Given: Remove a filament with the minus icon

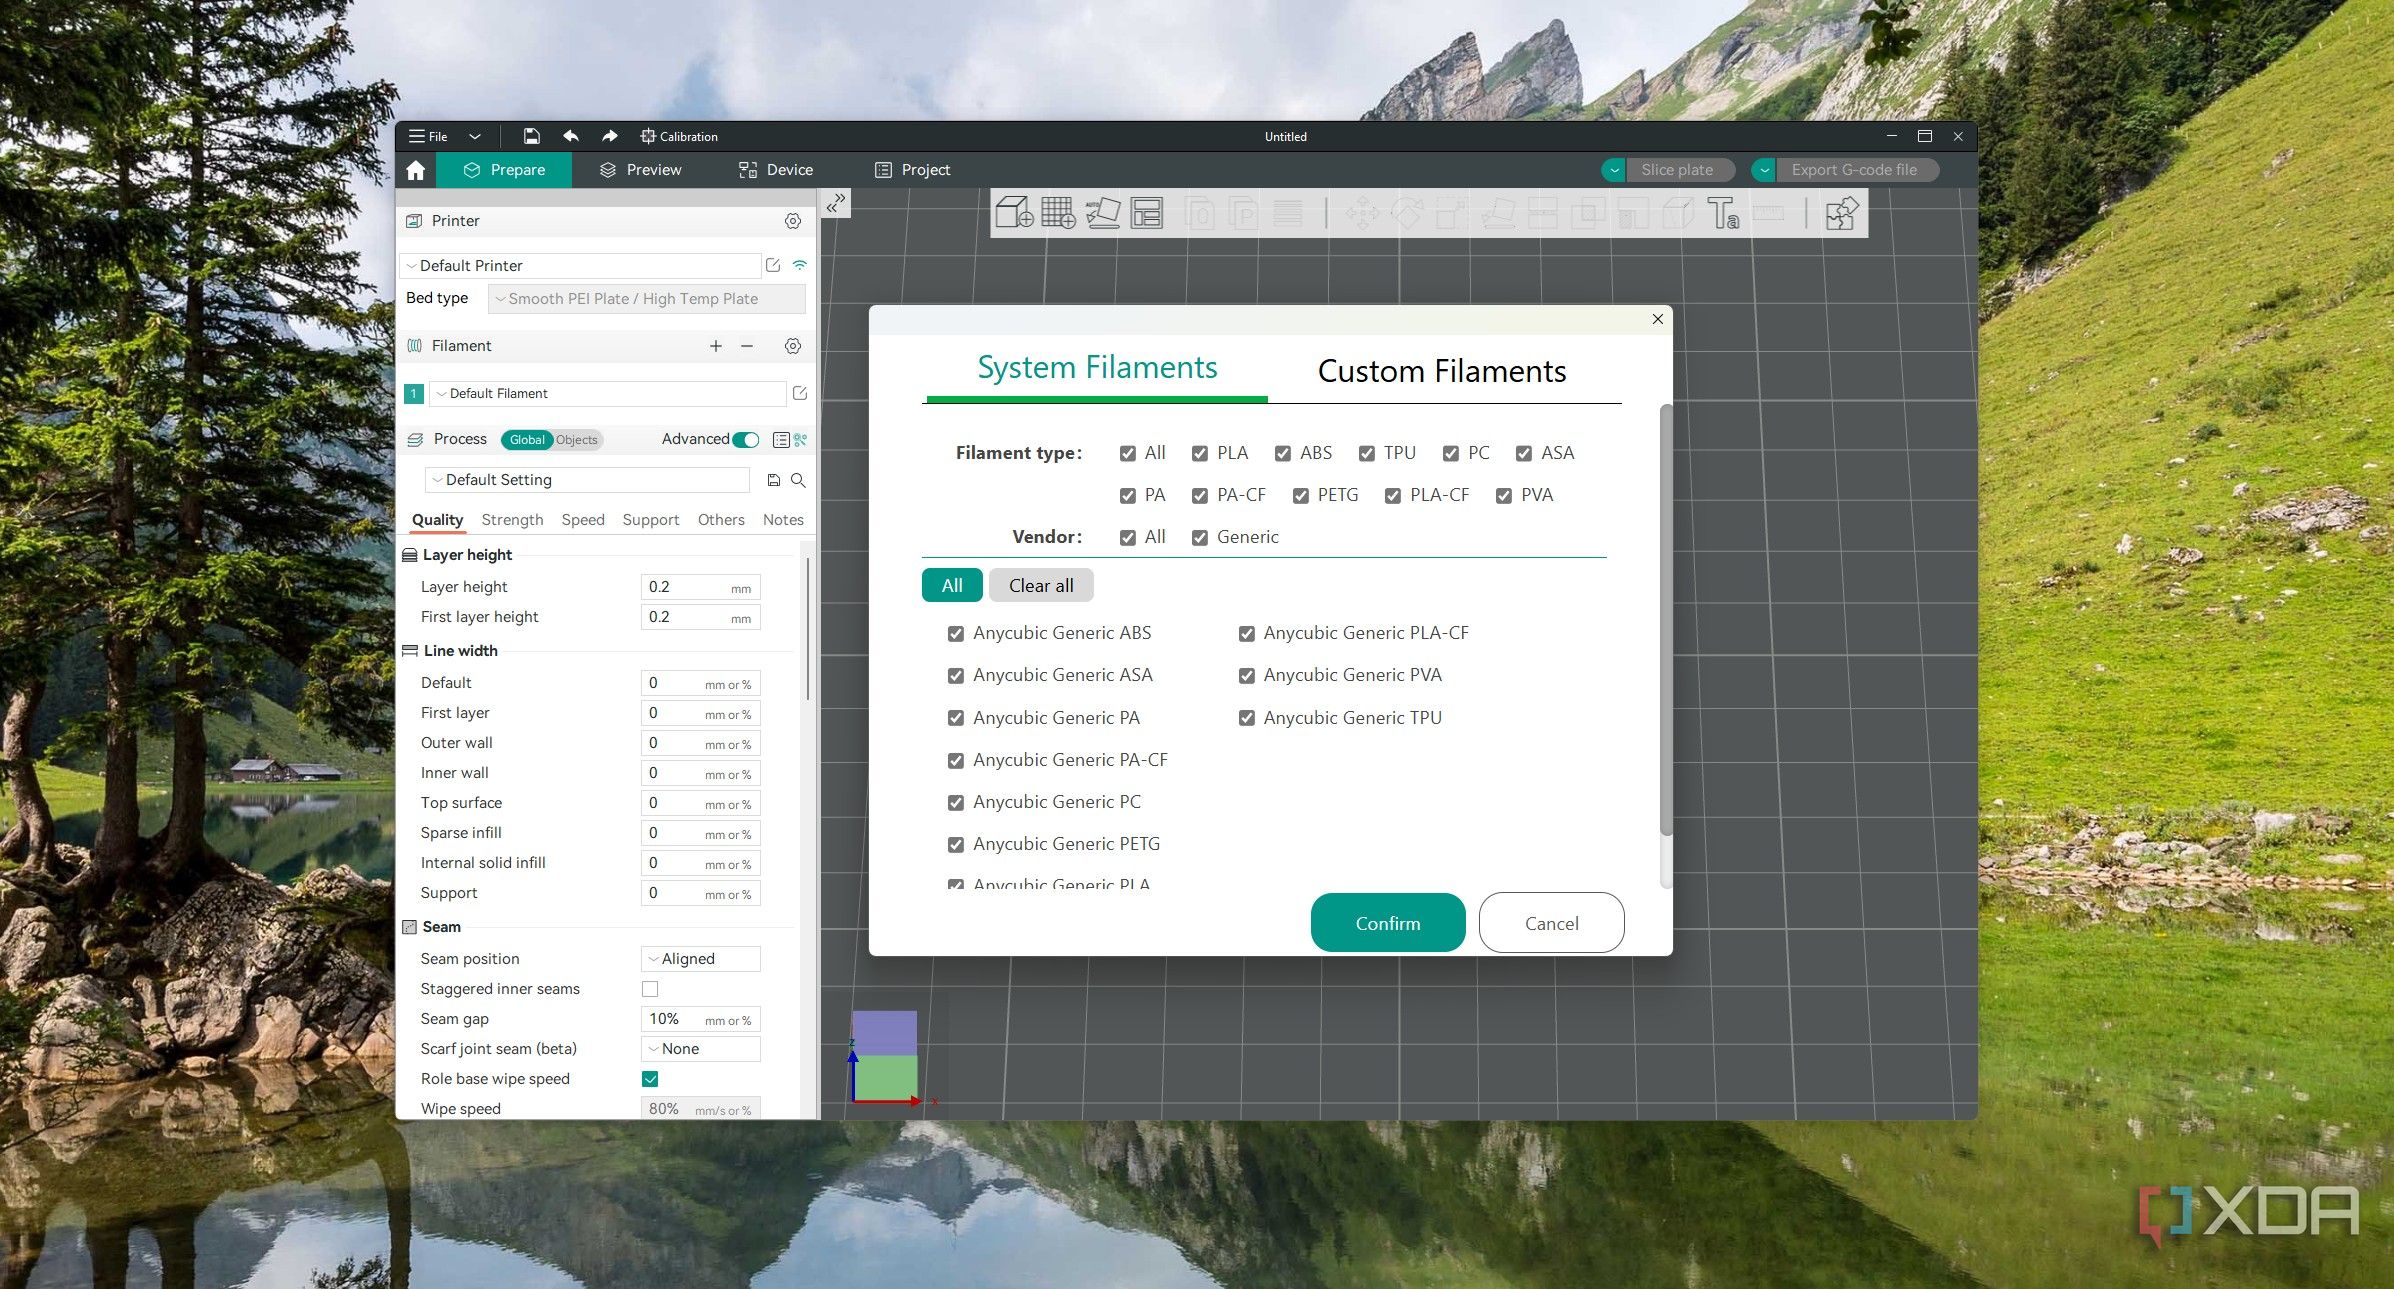Looking at the screenshot, I should tap(747, 346).
